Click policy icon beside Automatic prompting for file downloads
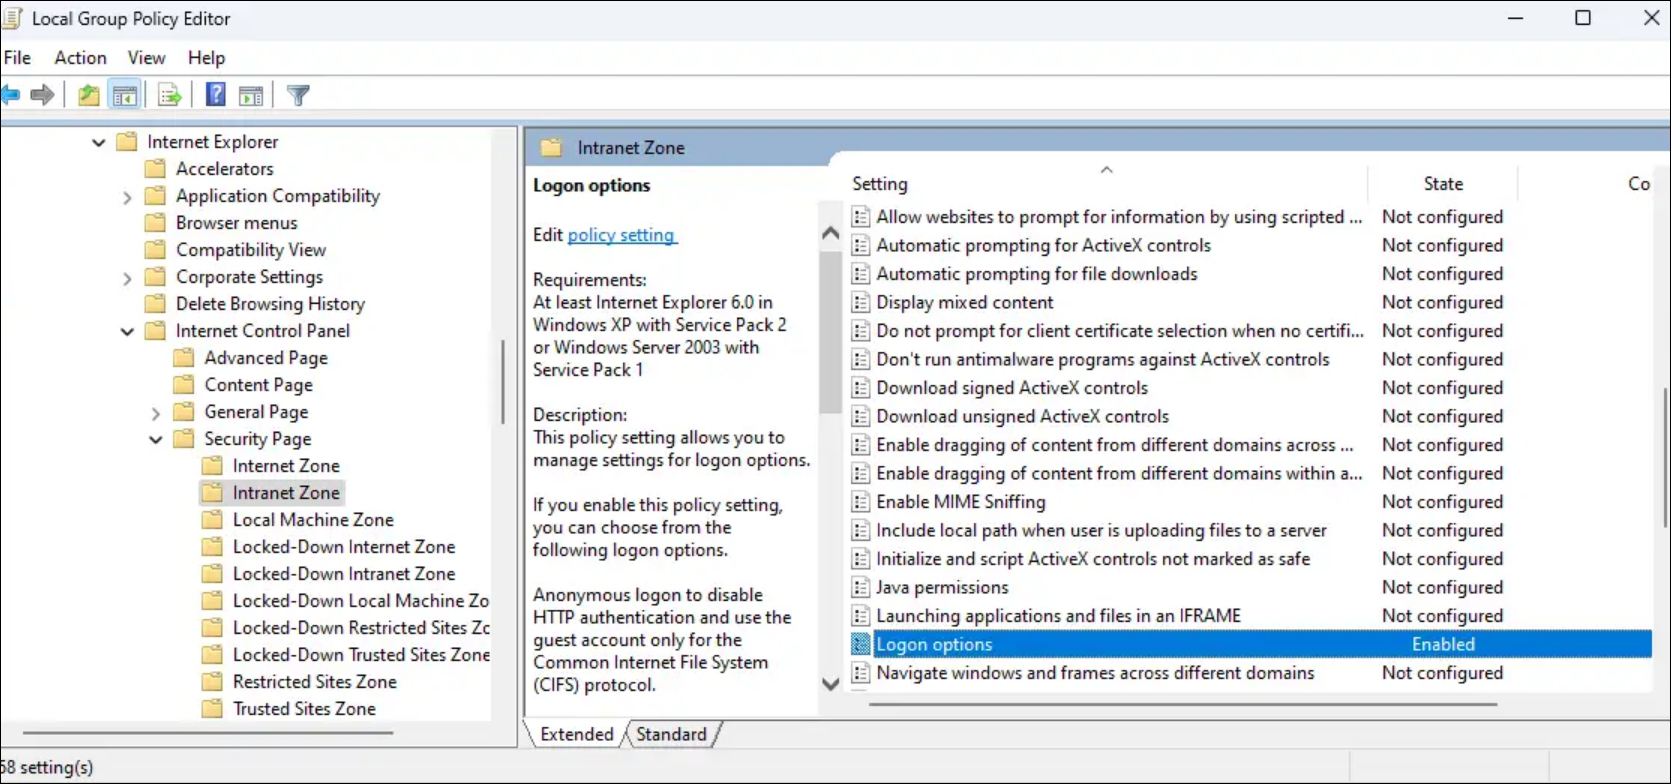This screenshot has height=784, width=1671. click(860, 274)
